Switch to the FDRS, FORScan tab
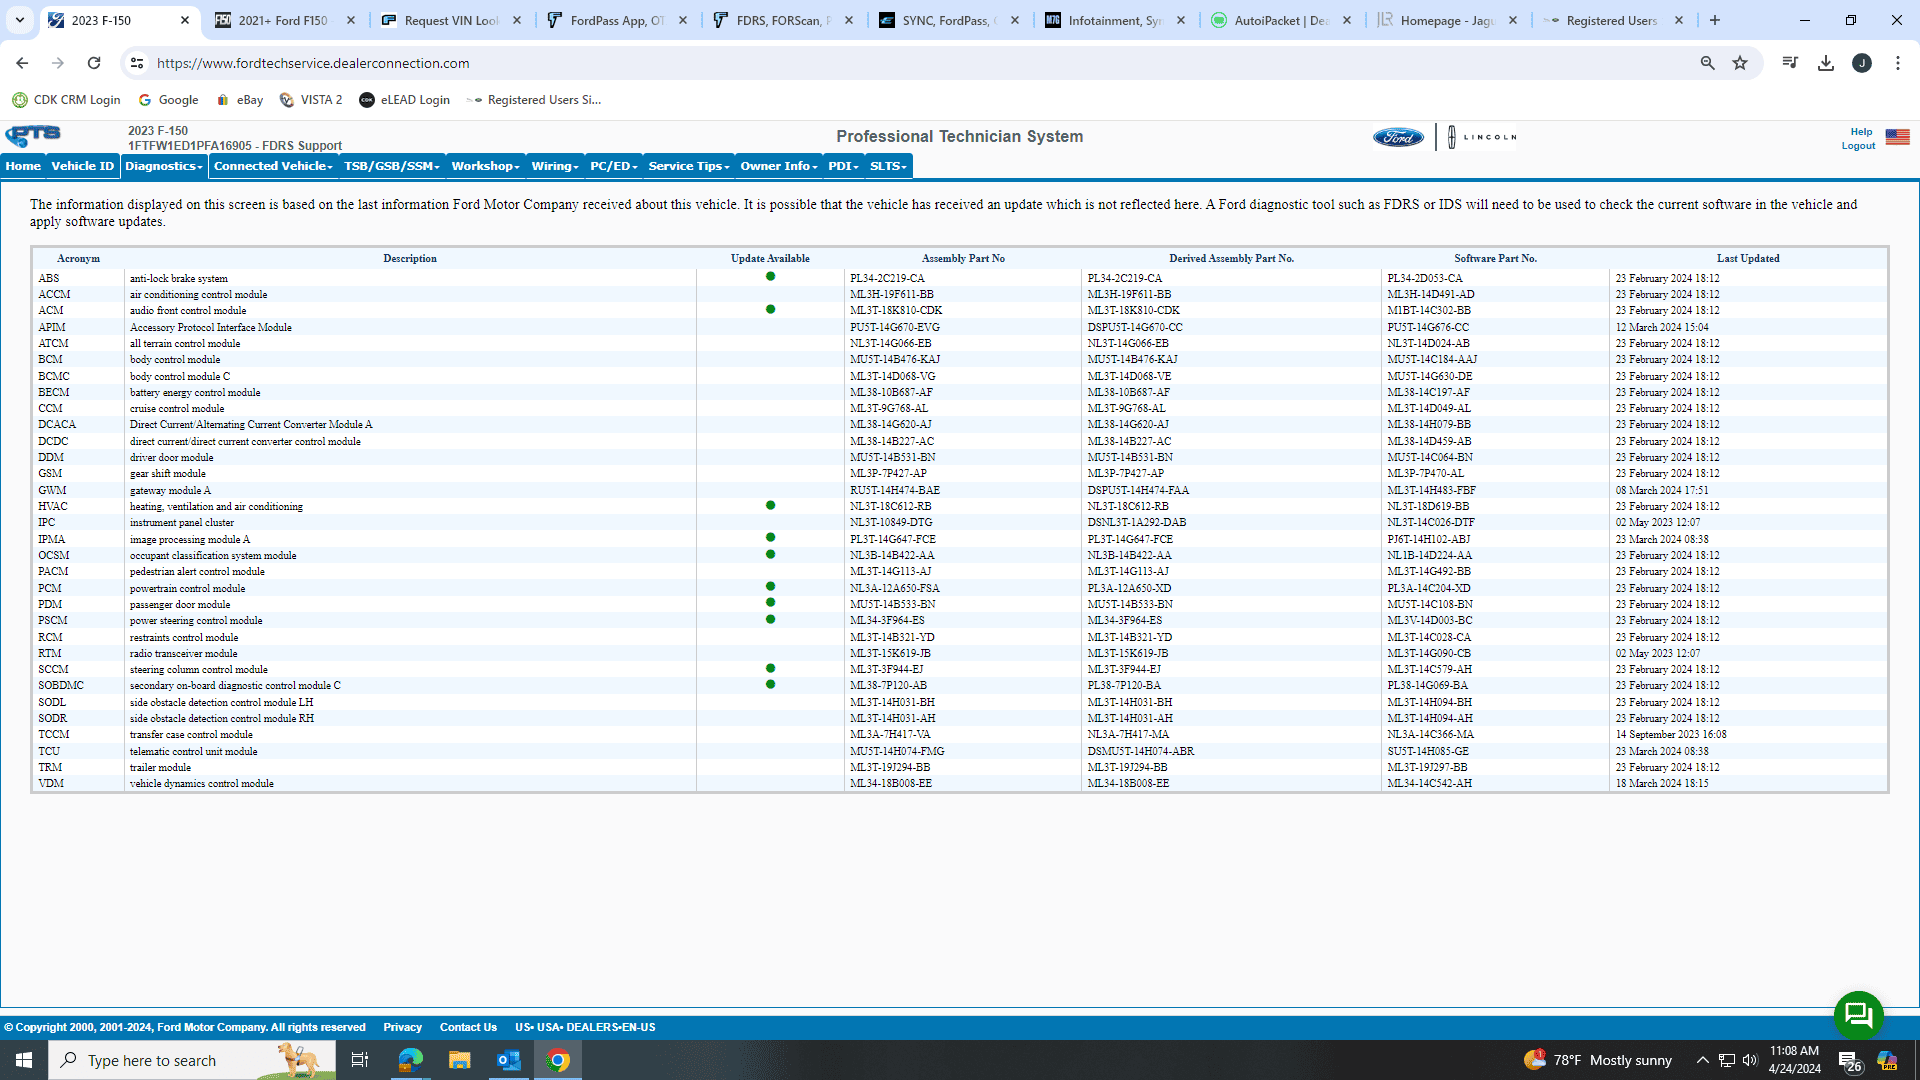The height and width of the screenshot is (1080, 1920). [783, 20]
